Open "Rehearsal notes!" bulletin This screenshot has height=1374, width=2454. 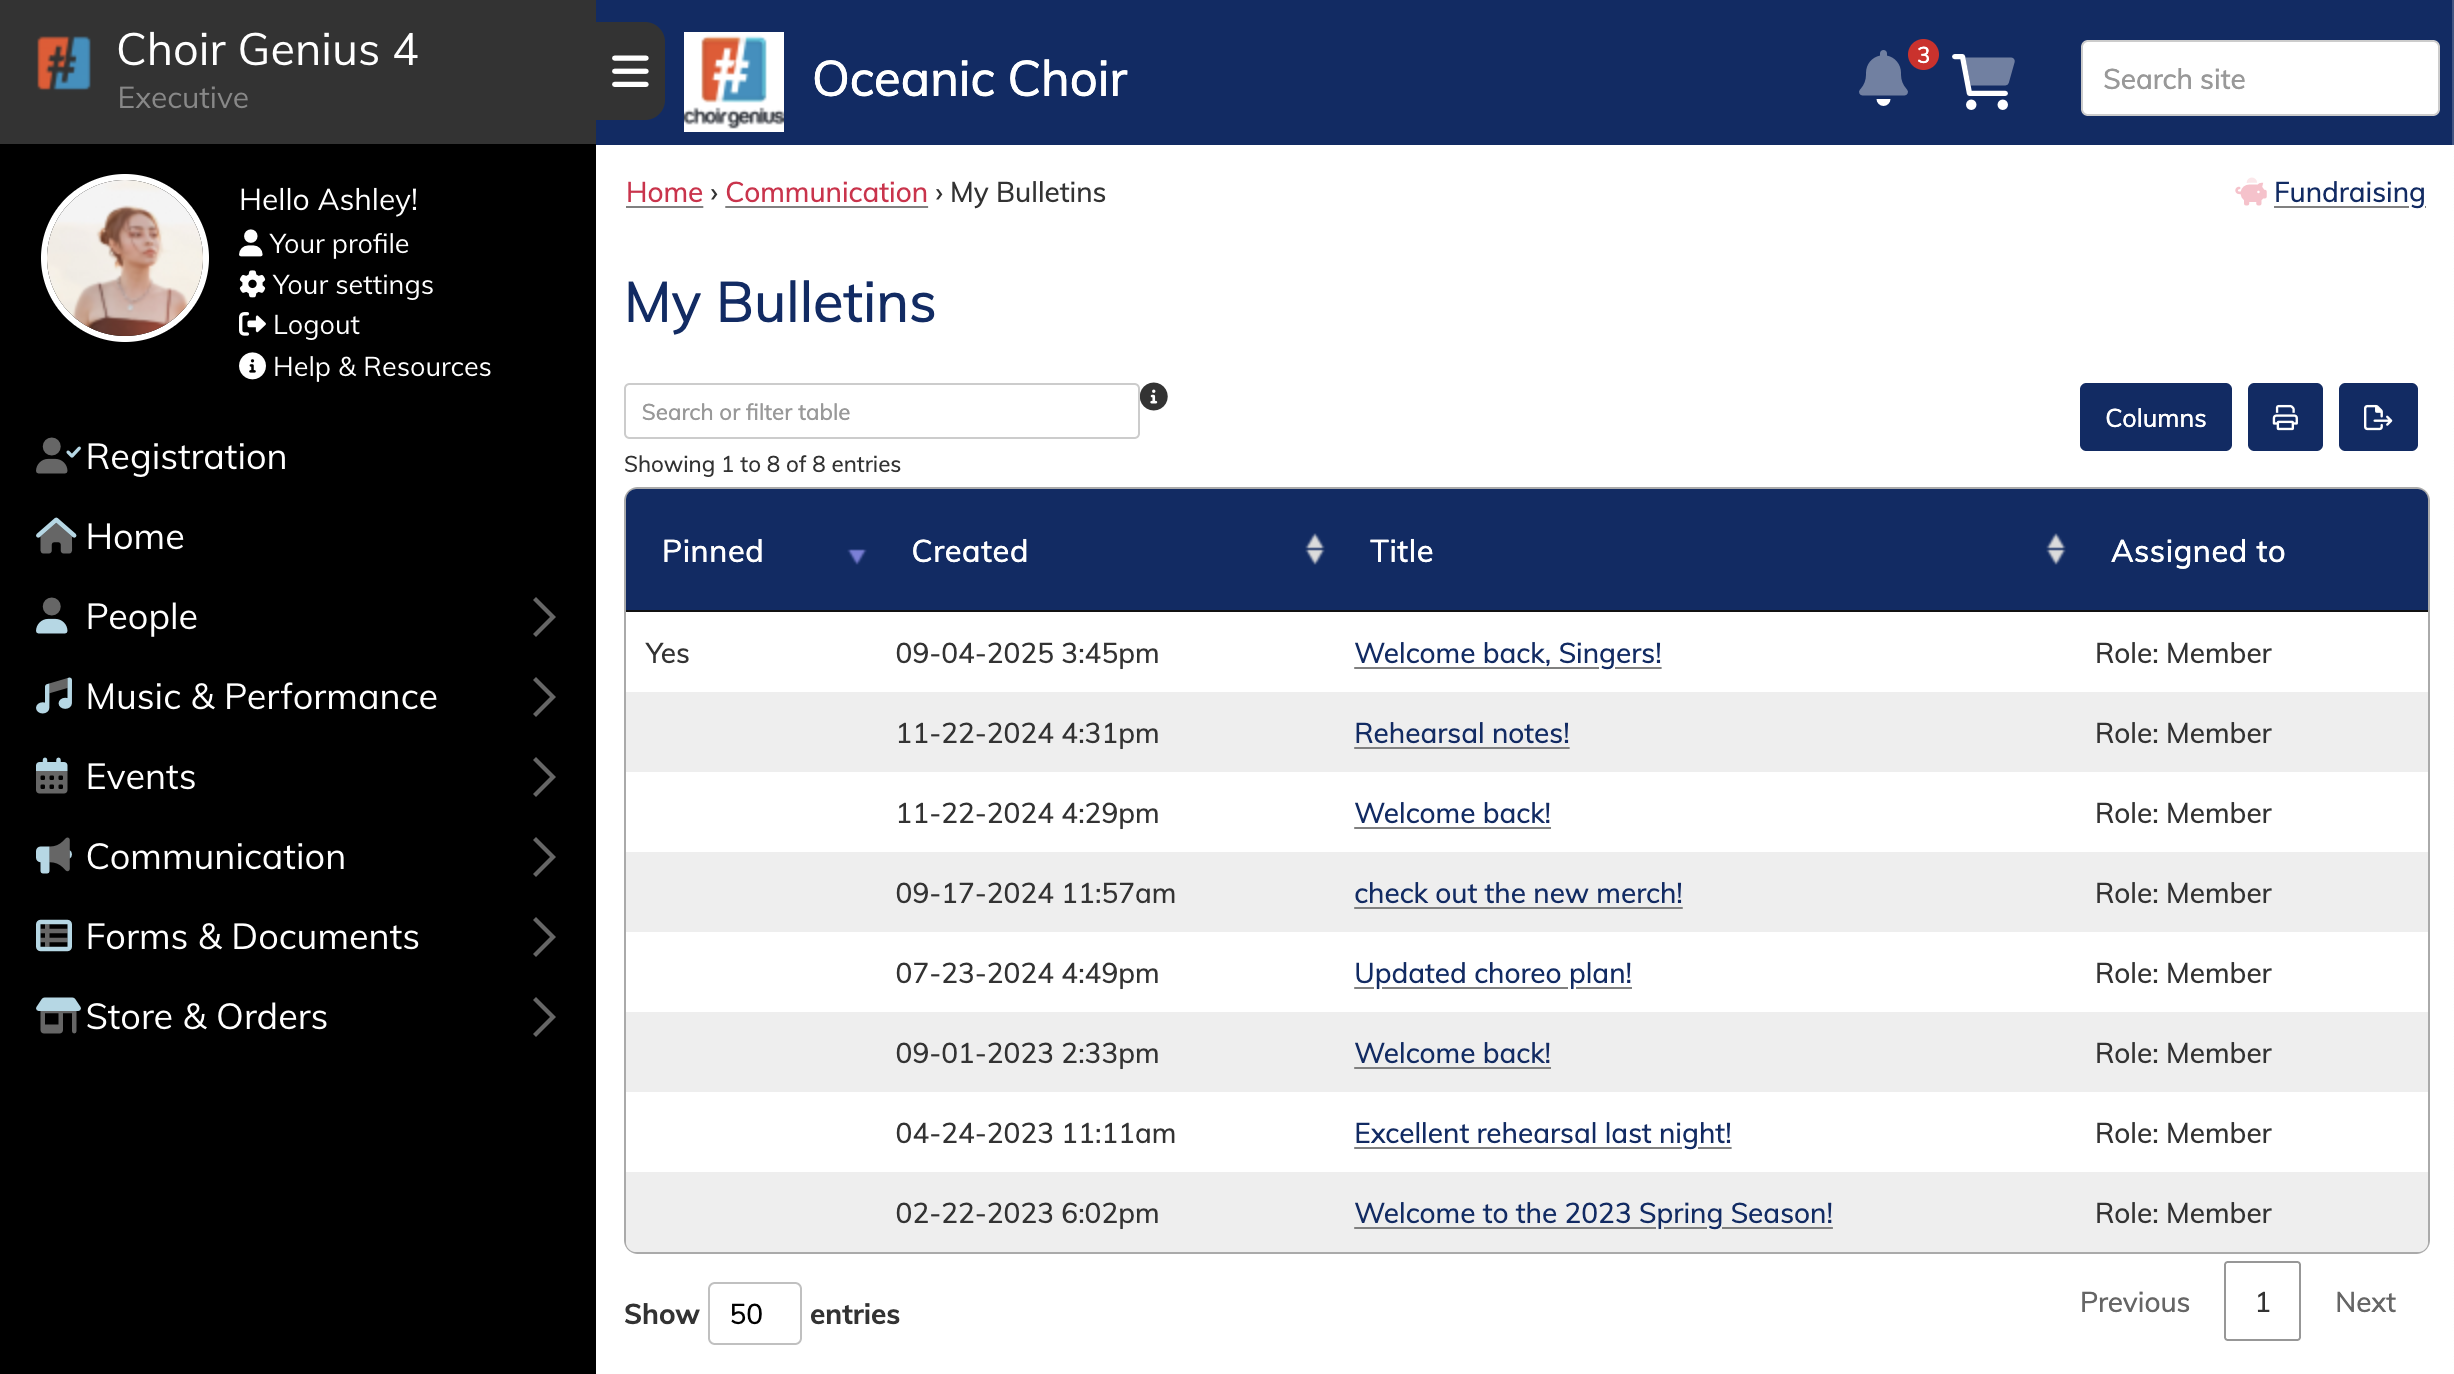1461,733
